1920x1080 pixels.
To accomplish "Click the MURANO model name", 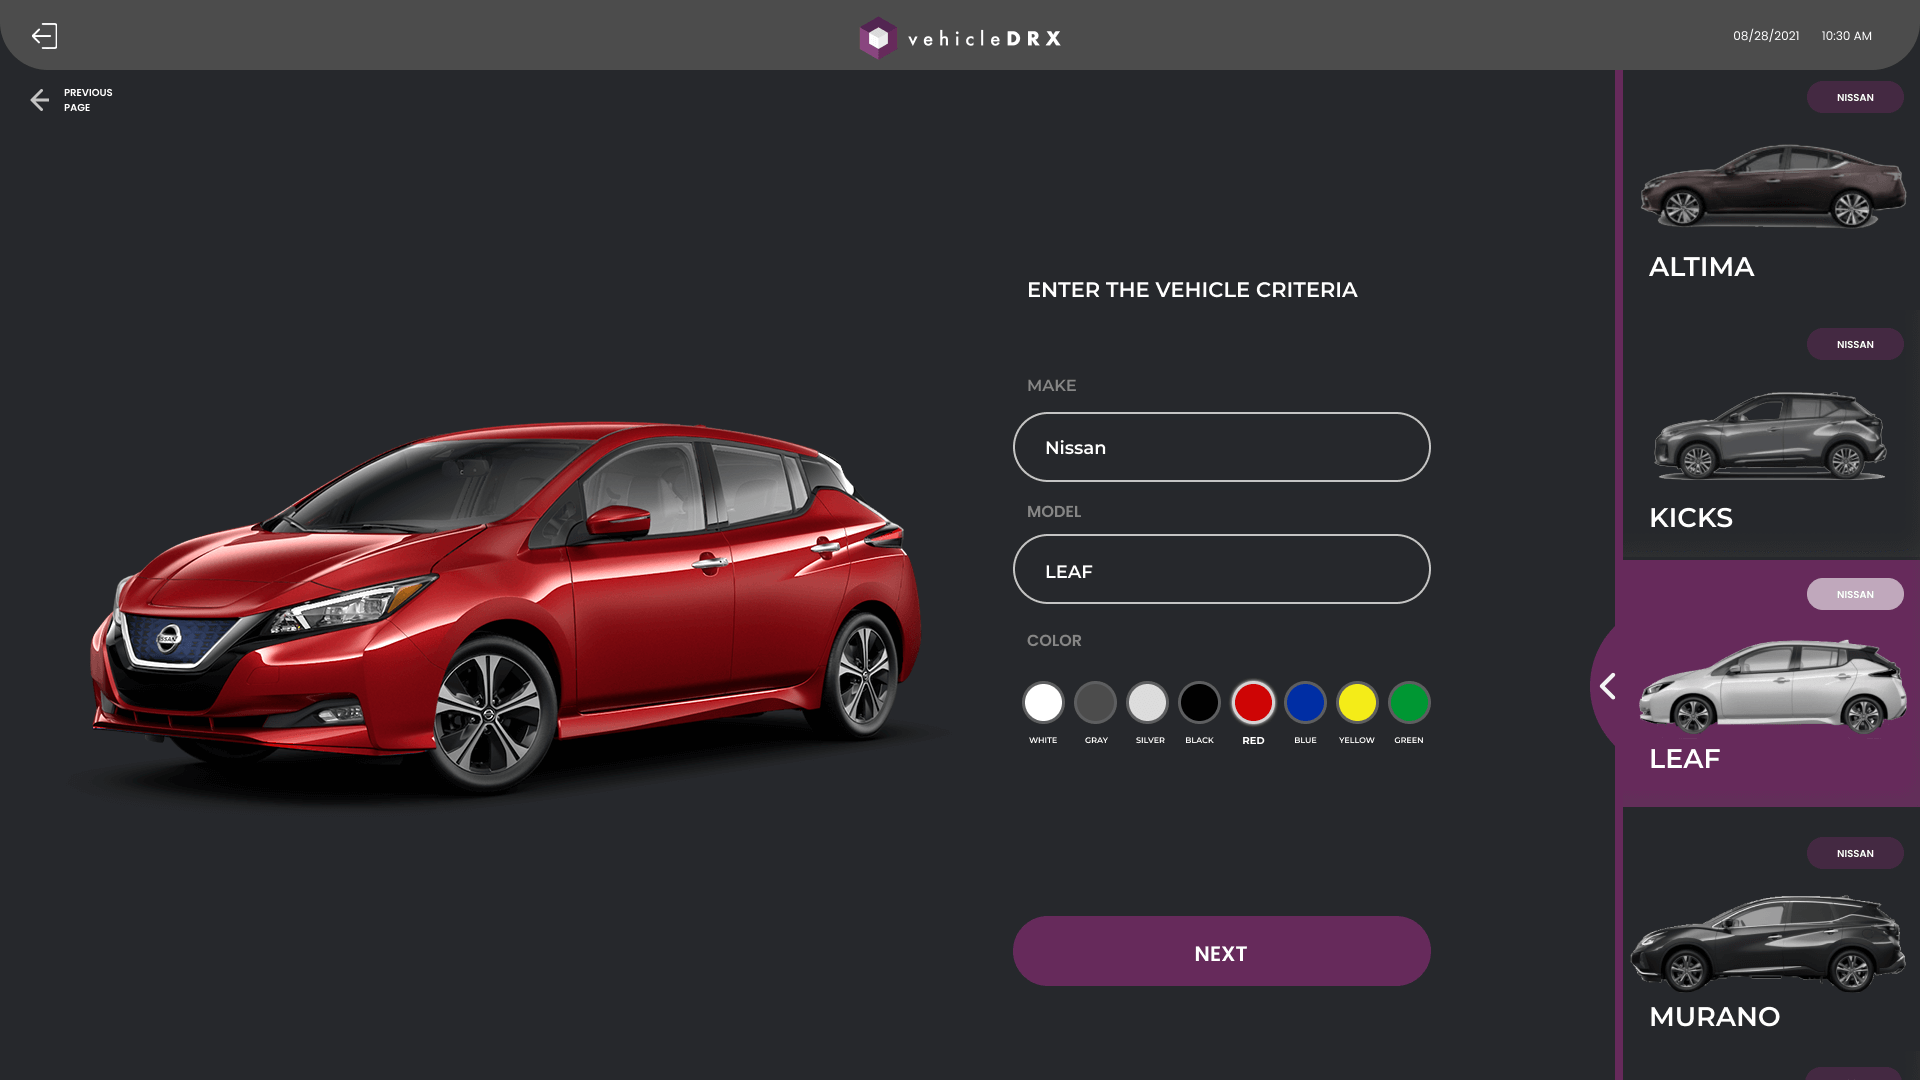I will click(x=1714, y=1017).
